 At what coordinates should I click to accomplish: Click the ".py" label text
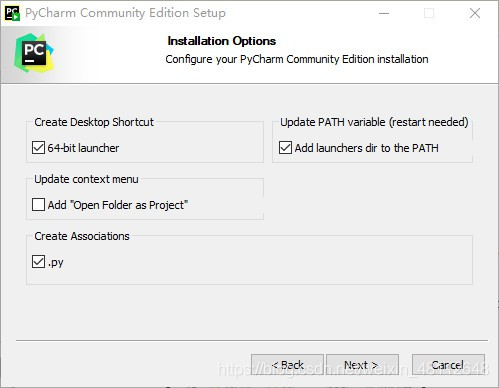(56, 263)
